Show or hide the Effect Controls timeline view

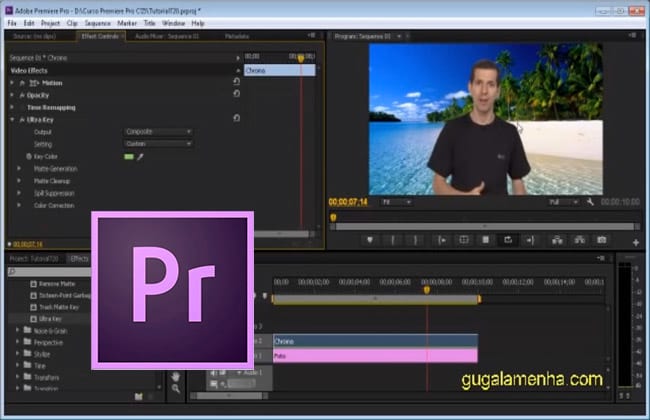click(238, 58)
